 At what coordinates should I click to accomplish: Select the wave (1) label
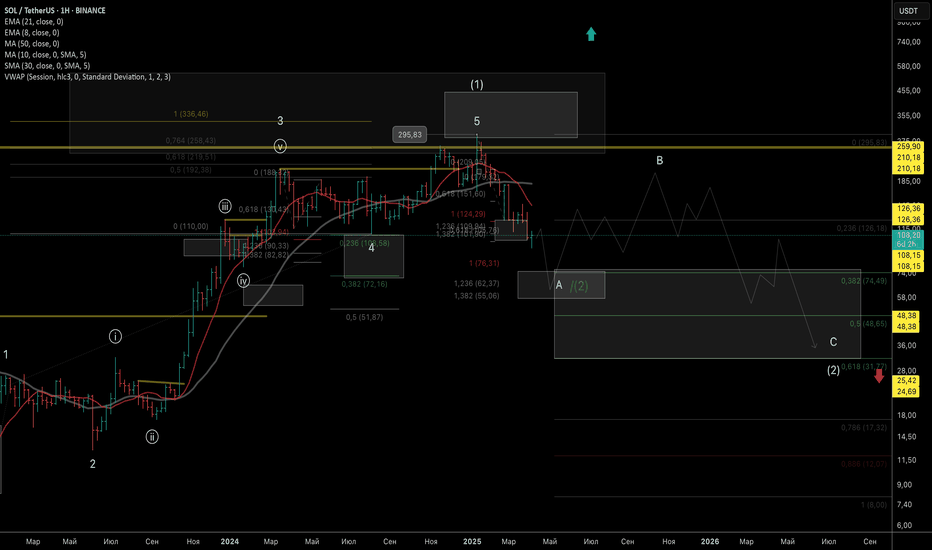coord(477,84)
